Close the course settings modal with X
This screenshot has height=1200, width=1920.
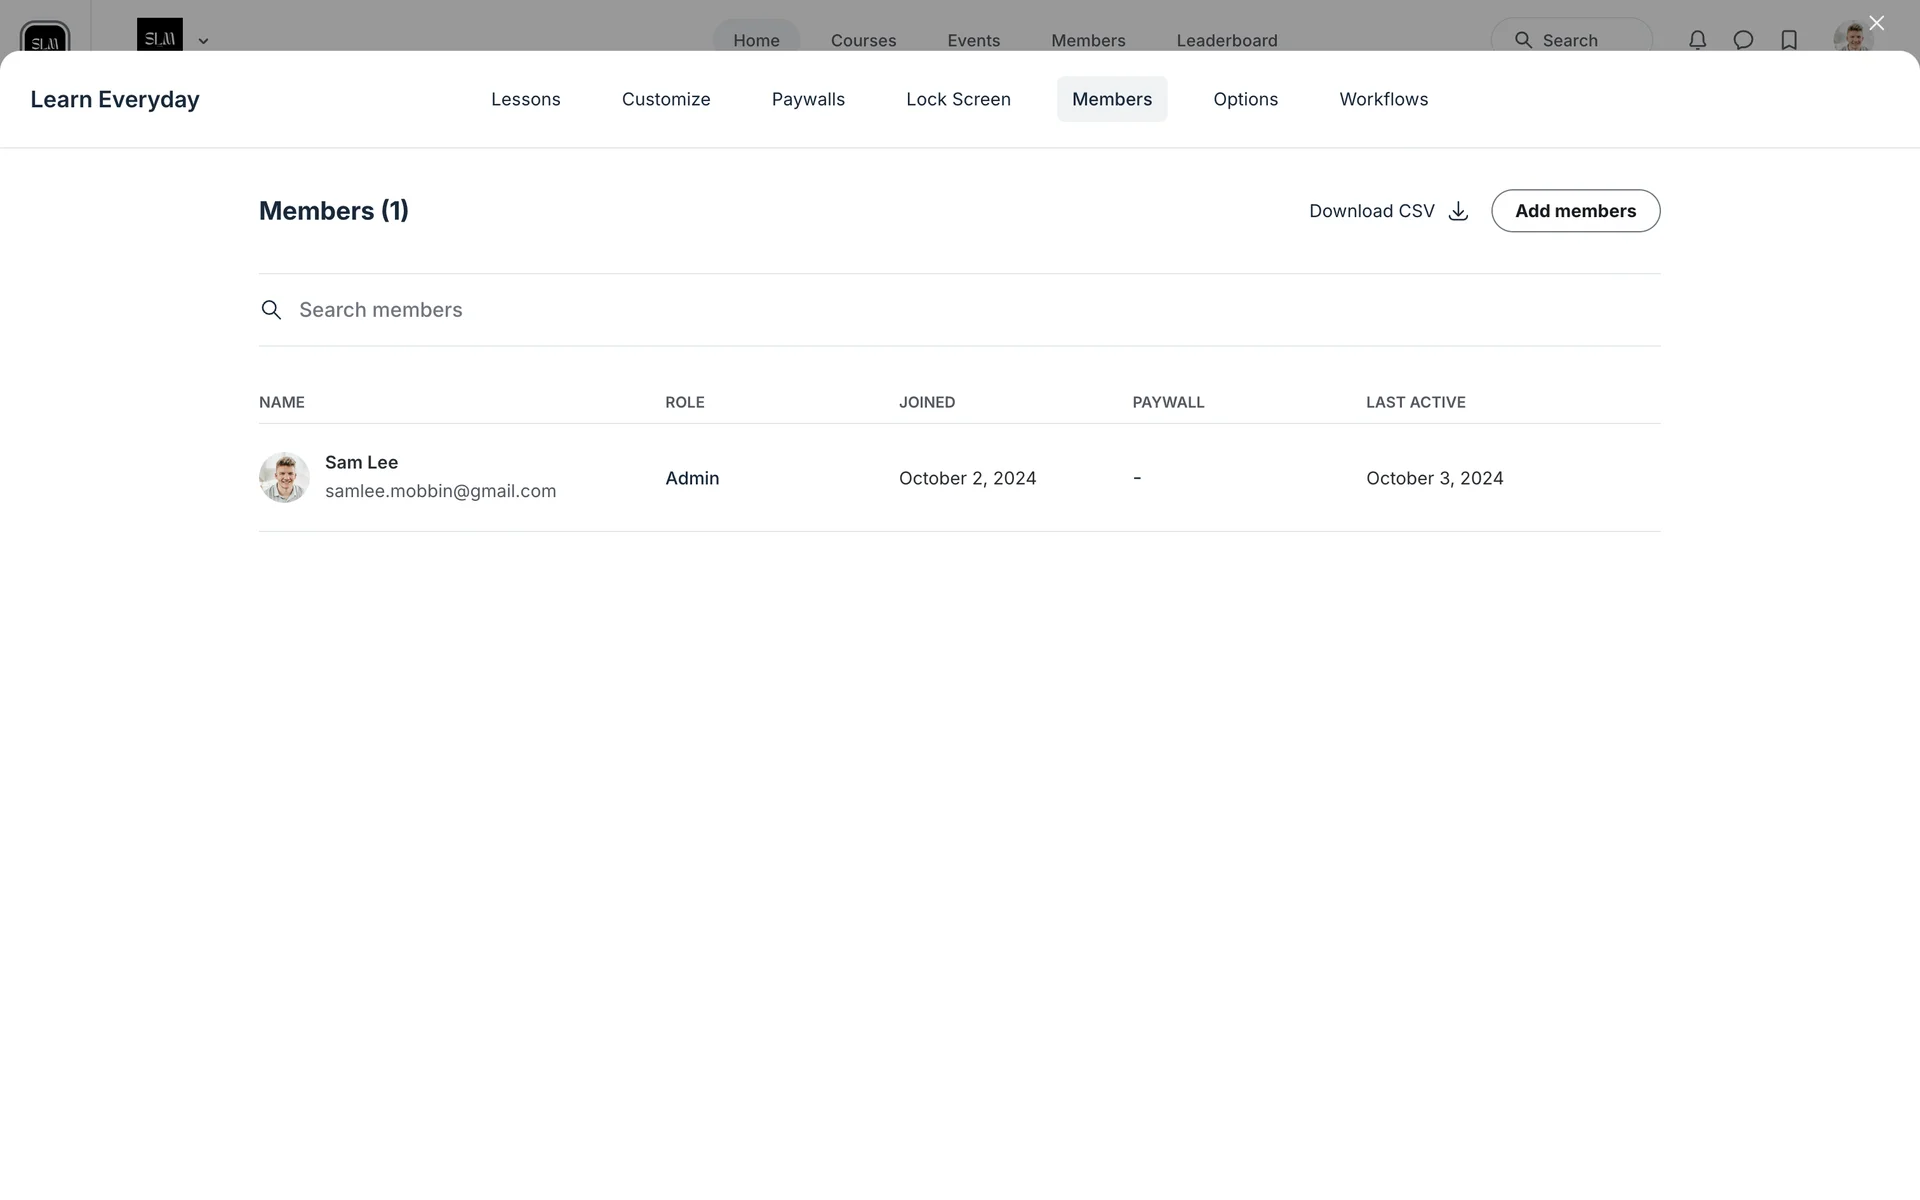1876,23
